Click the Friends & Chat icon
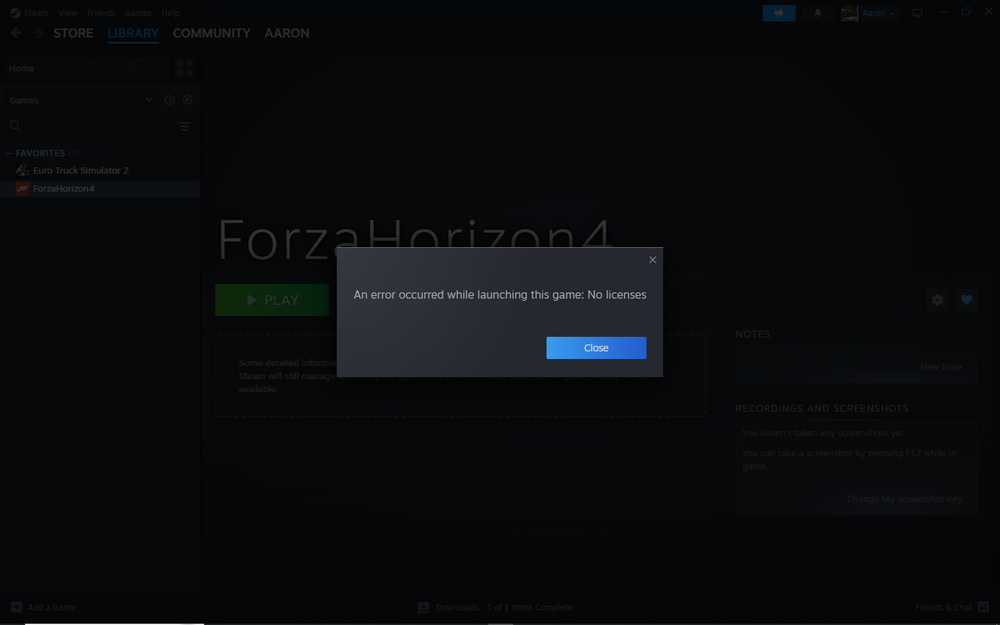The width and height of the screenshot is (1000, 625). coord(983,607)
